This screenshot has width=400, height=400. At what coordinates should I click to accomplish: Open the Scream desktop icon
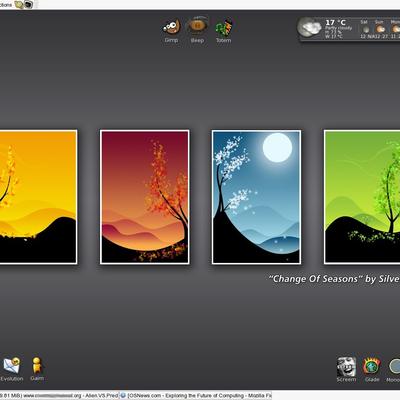[346, 366]
